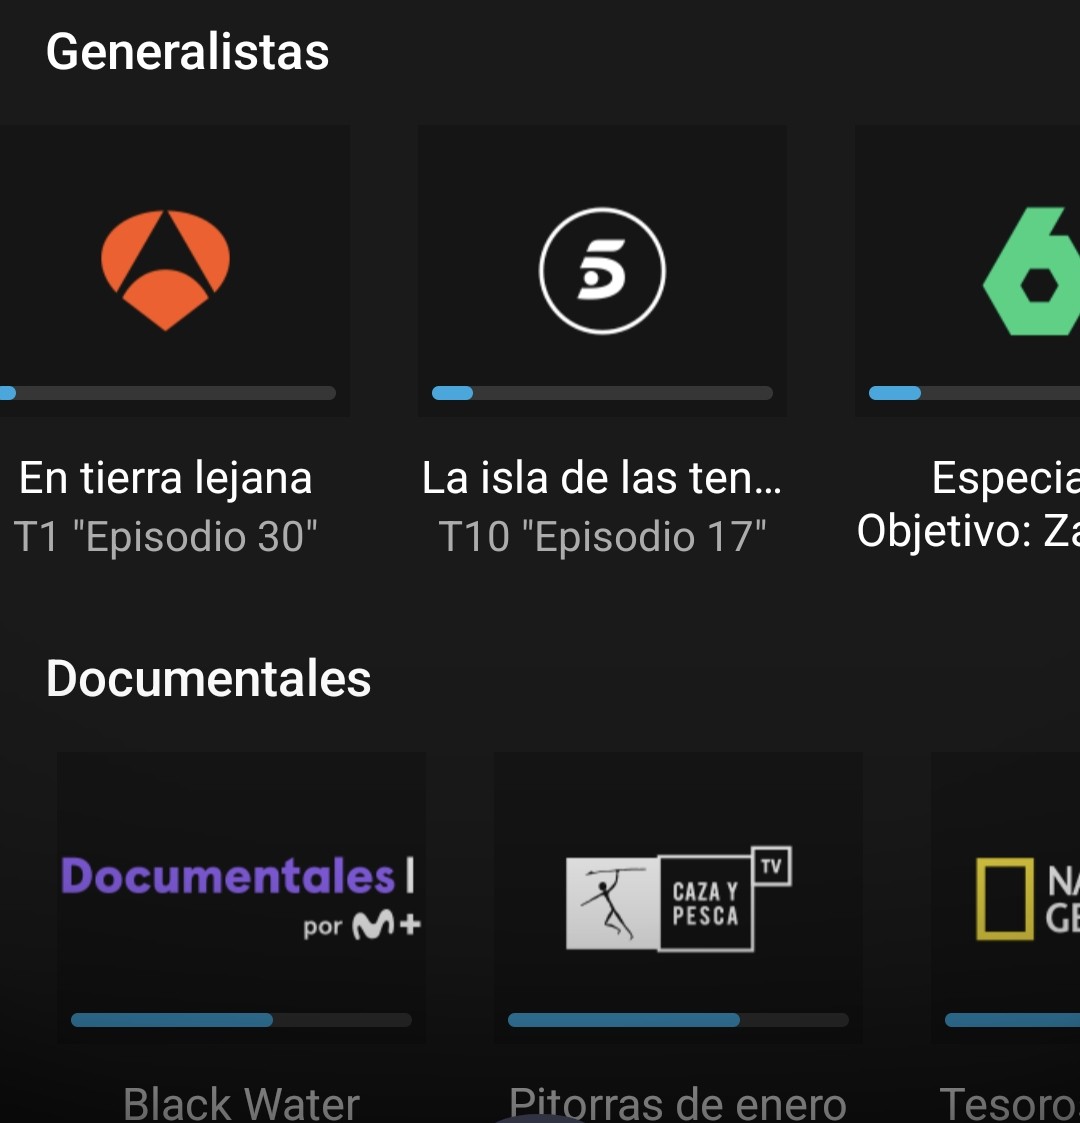
Task: Select T10 "Episodio 17" episode label
Action: pyautogui.click(x=602, y=536)
